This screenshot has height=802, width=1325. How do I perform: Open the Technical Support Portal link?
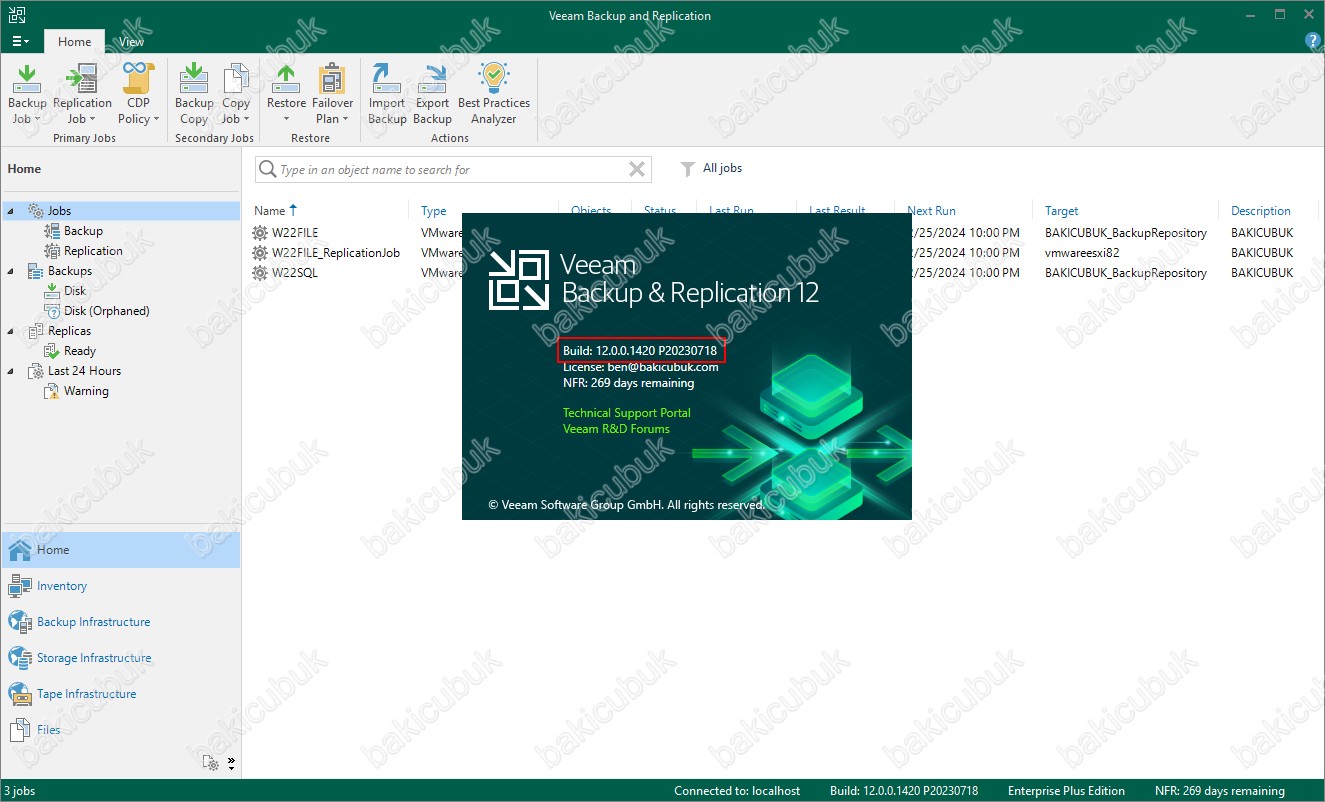point(626,413)
